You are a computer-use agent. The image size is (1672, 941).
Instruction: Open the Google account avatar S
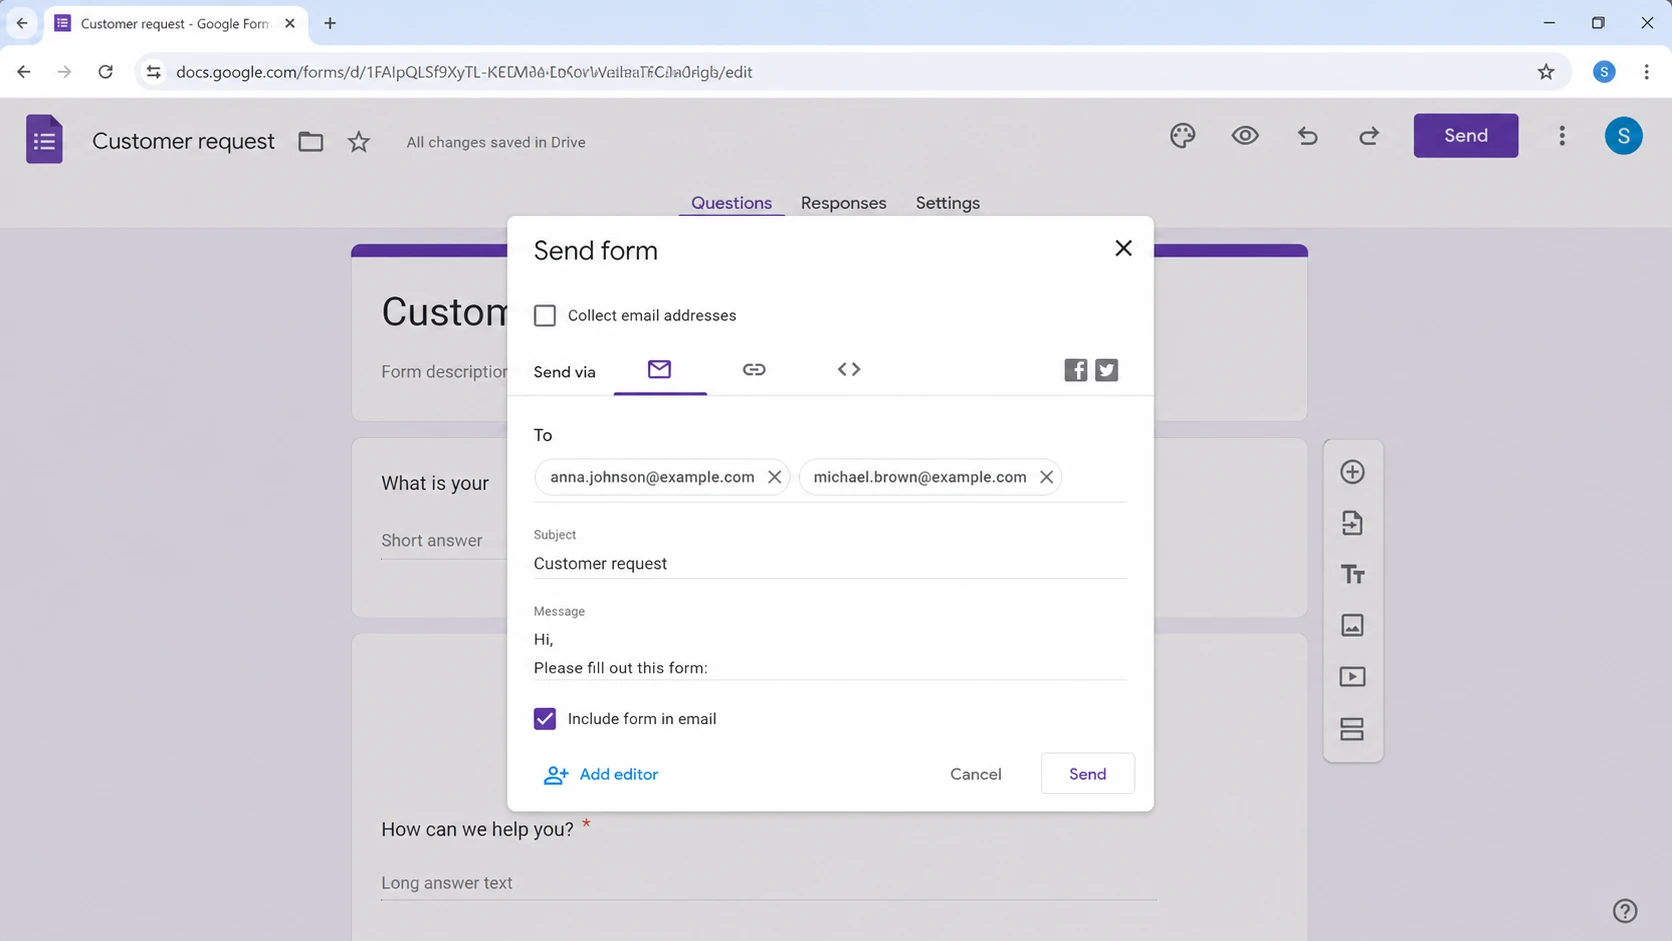click(1623, 135)
